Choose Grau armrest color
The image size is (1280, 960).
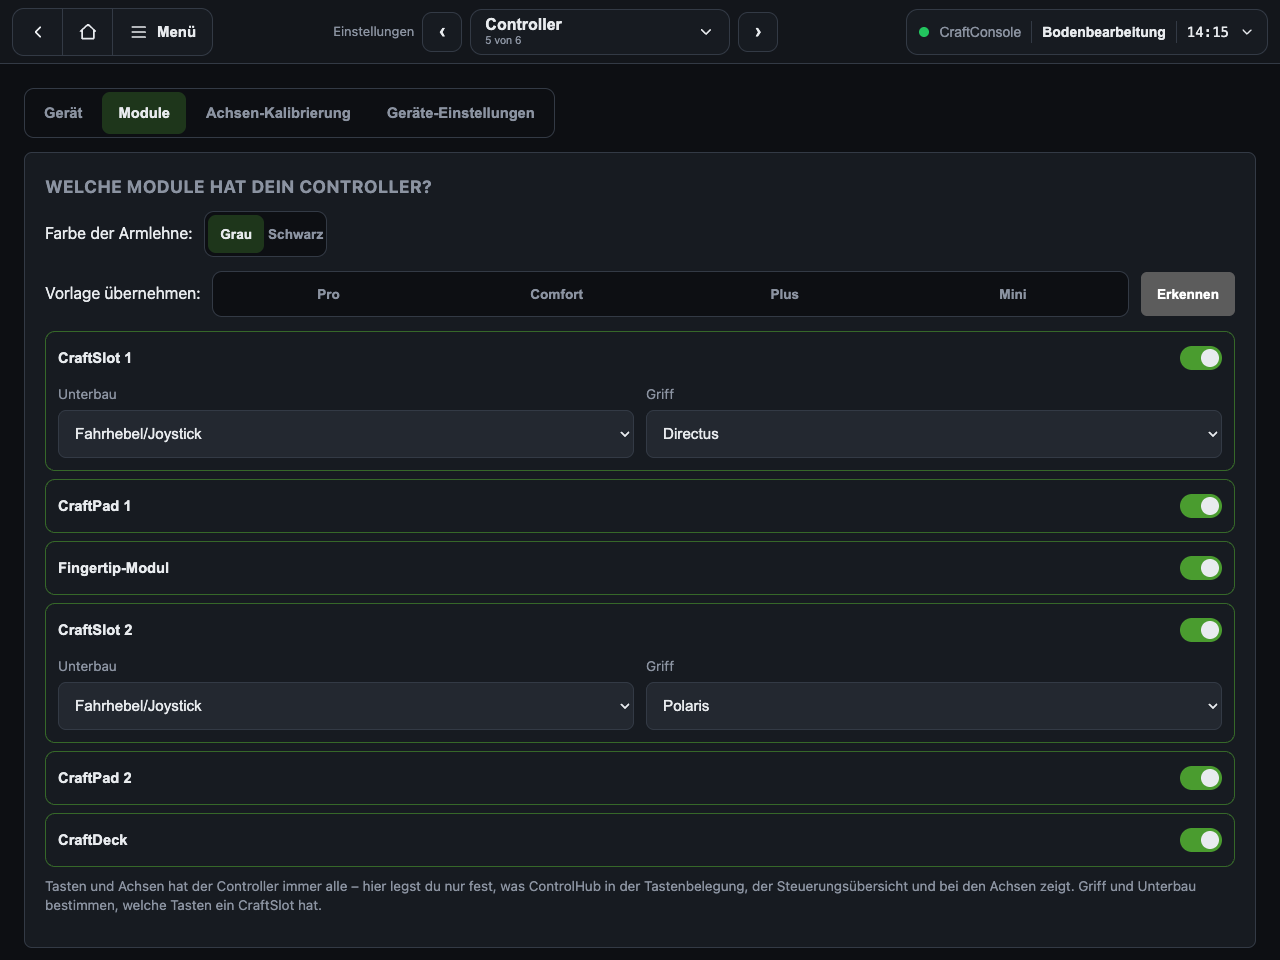click(236, 234)
